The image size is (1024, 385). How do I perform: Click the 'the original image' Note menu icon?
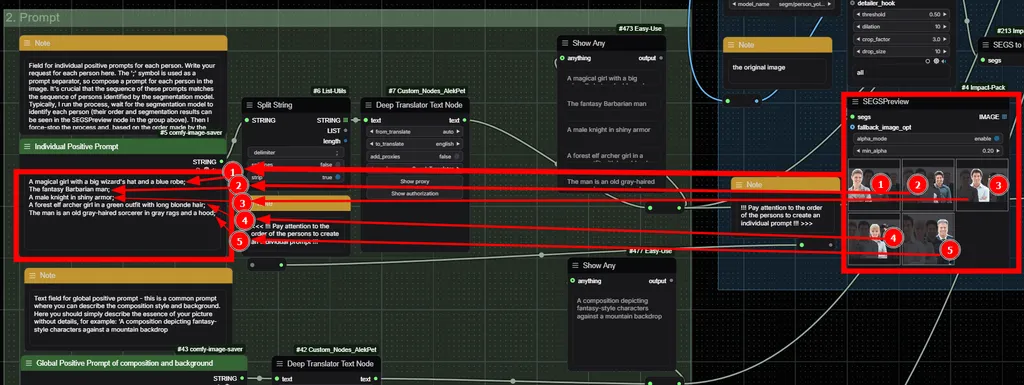pos(731,45)
